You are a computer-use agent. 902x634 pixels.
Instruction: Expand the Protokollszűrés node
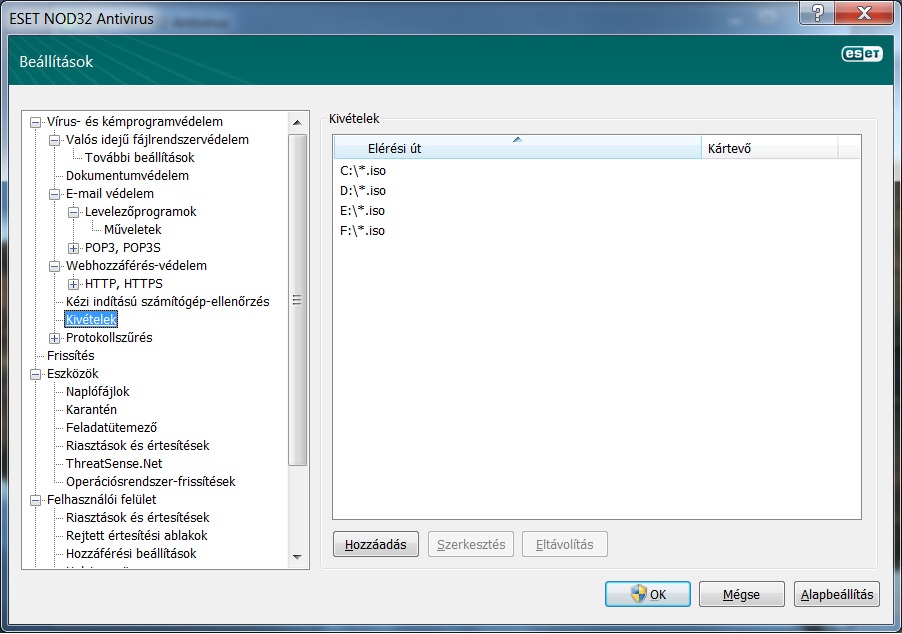(55, 338)
